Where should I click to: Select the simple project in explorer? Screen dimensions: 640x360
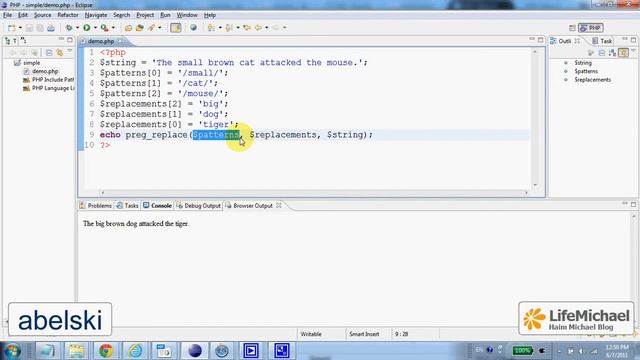click(28, 63)
